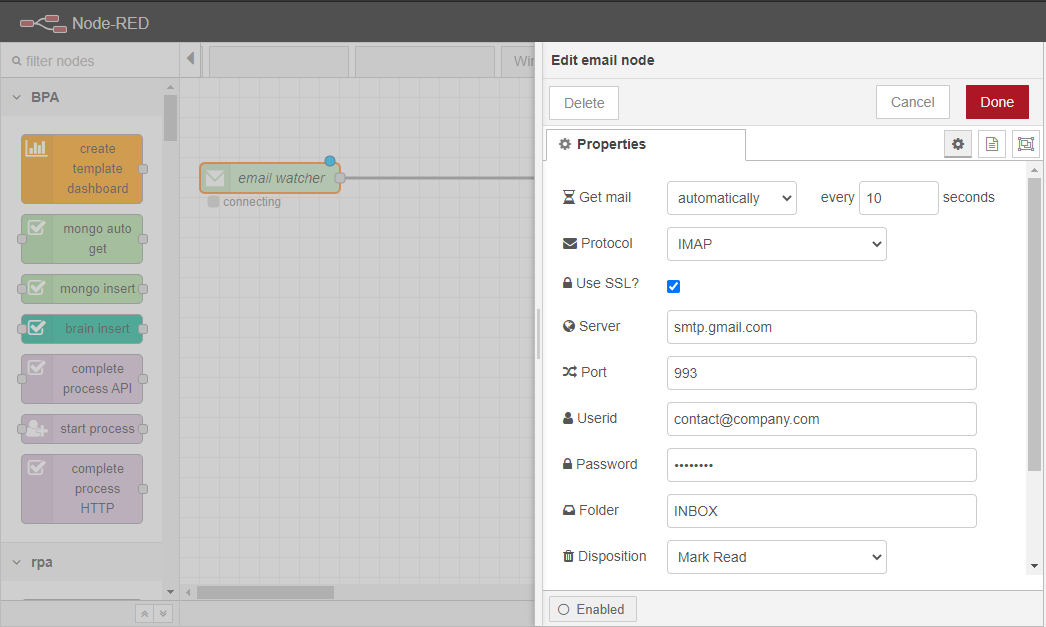Select the brain insert palette node
1046x627 pixels.
[82, 329]
